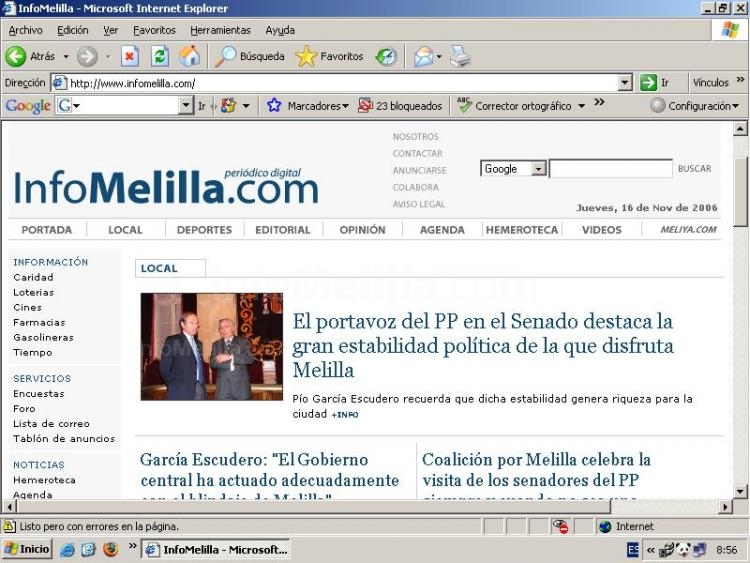Viewport: 750px width, 563px height.
Task: Go to DEPORTES section tab
Action: click(x=204, y=230)
